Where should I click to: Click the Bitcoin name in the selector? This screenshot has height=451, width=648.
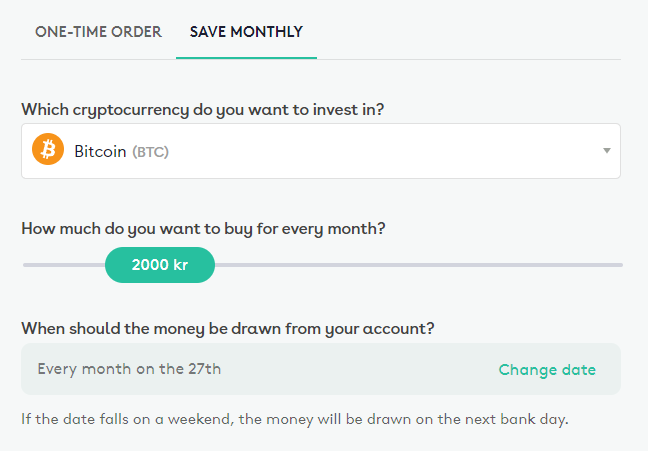[100, 151]
